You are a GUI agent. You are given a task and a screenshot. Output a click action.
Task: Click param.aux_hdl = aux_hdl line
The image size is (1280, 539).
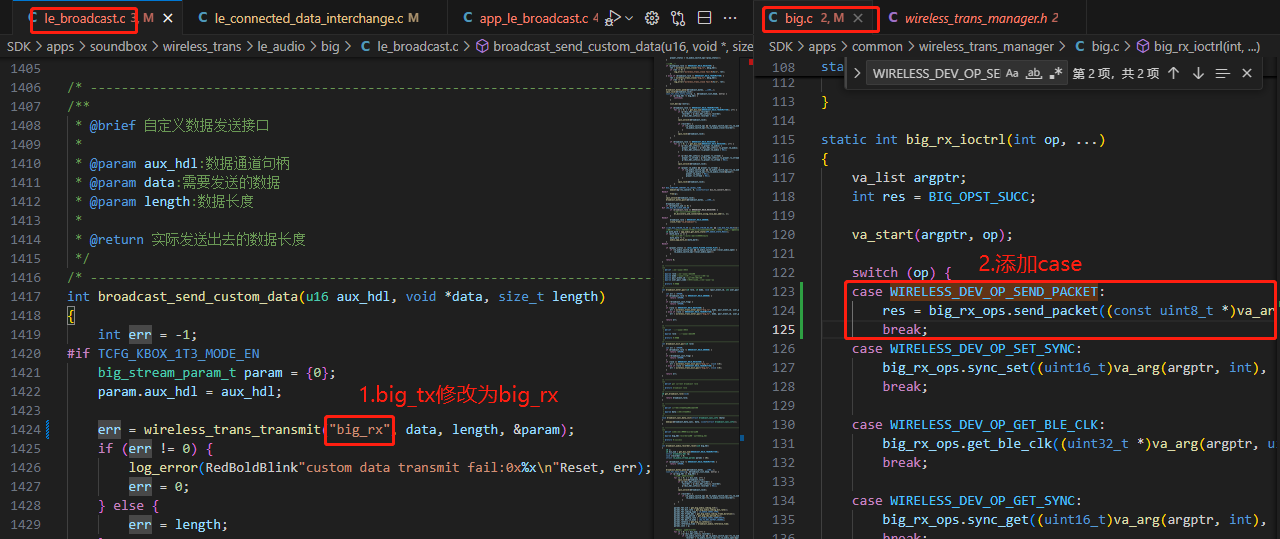click(190, 391)
